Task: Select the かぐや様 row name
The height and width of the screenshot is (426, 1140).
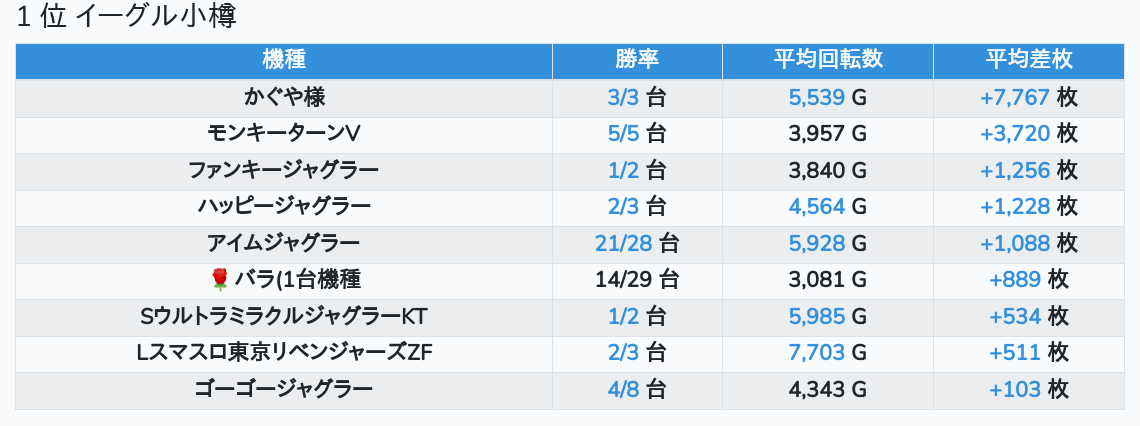Action: (x=284, y=97)
